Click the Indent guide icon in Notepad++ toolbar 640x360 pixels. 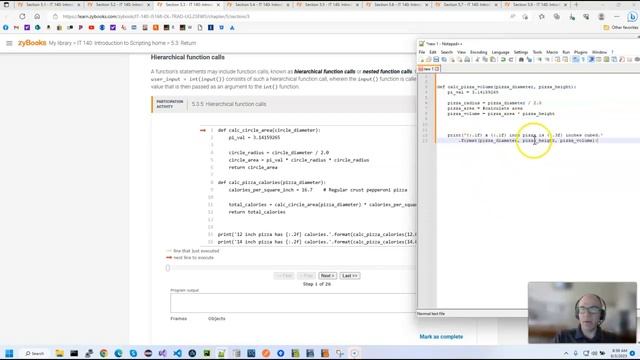591,60
